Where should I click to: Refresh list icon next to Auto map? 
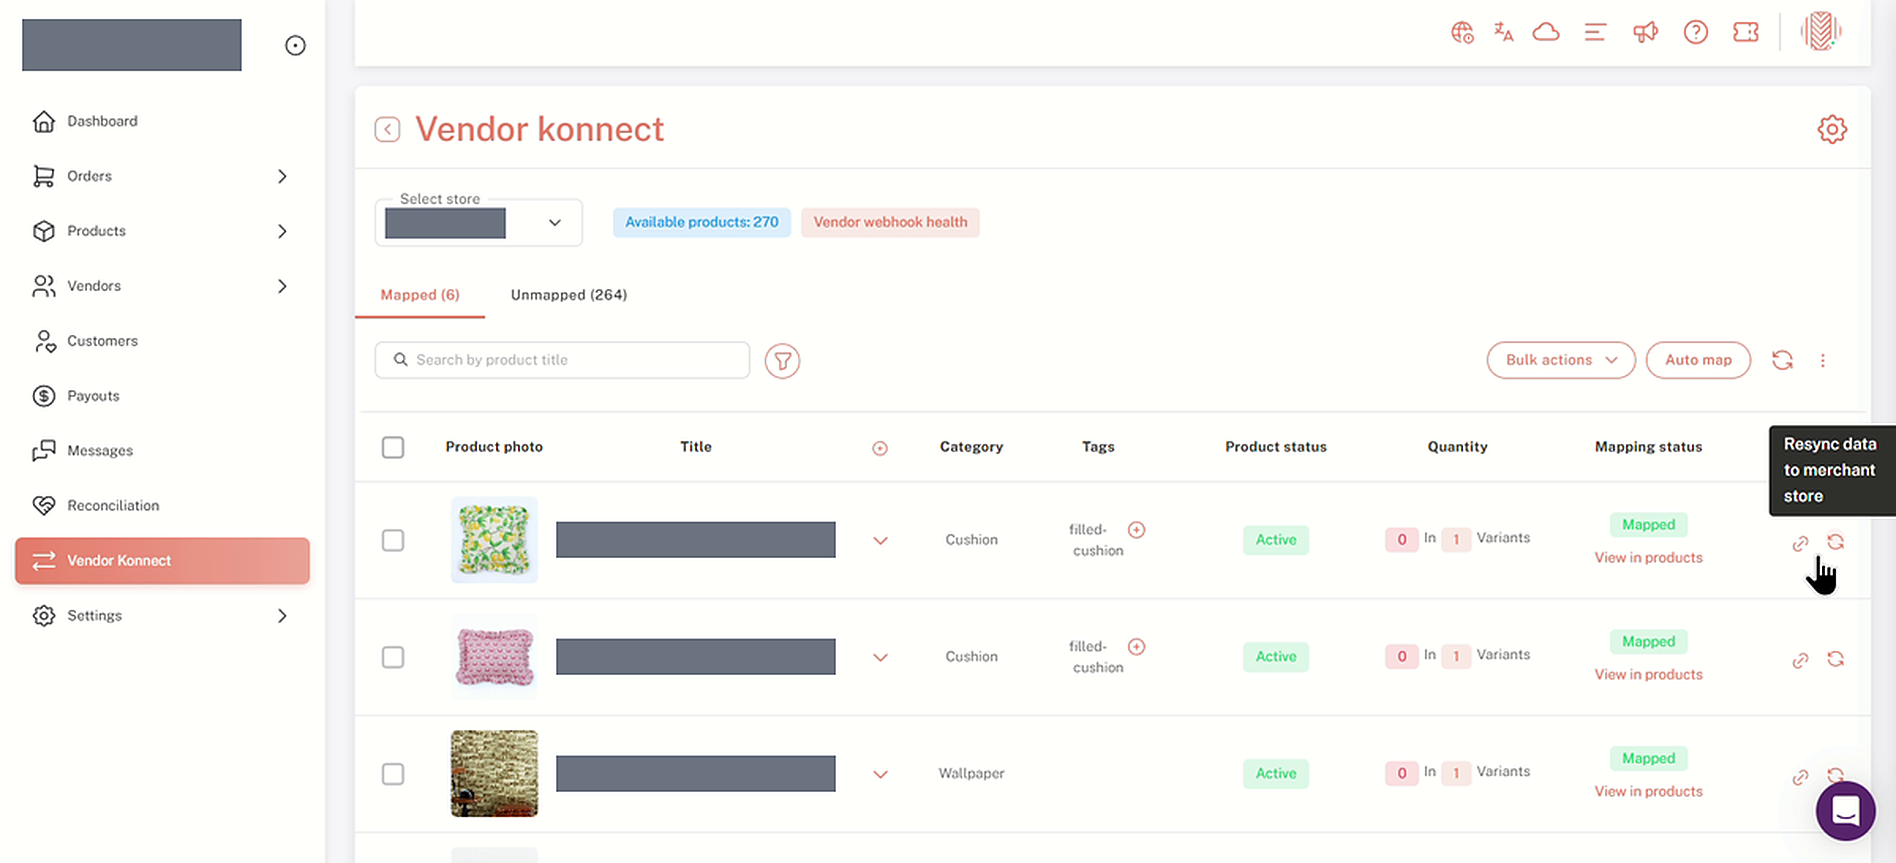pos(1782,360)
